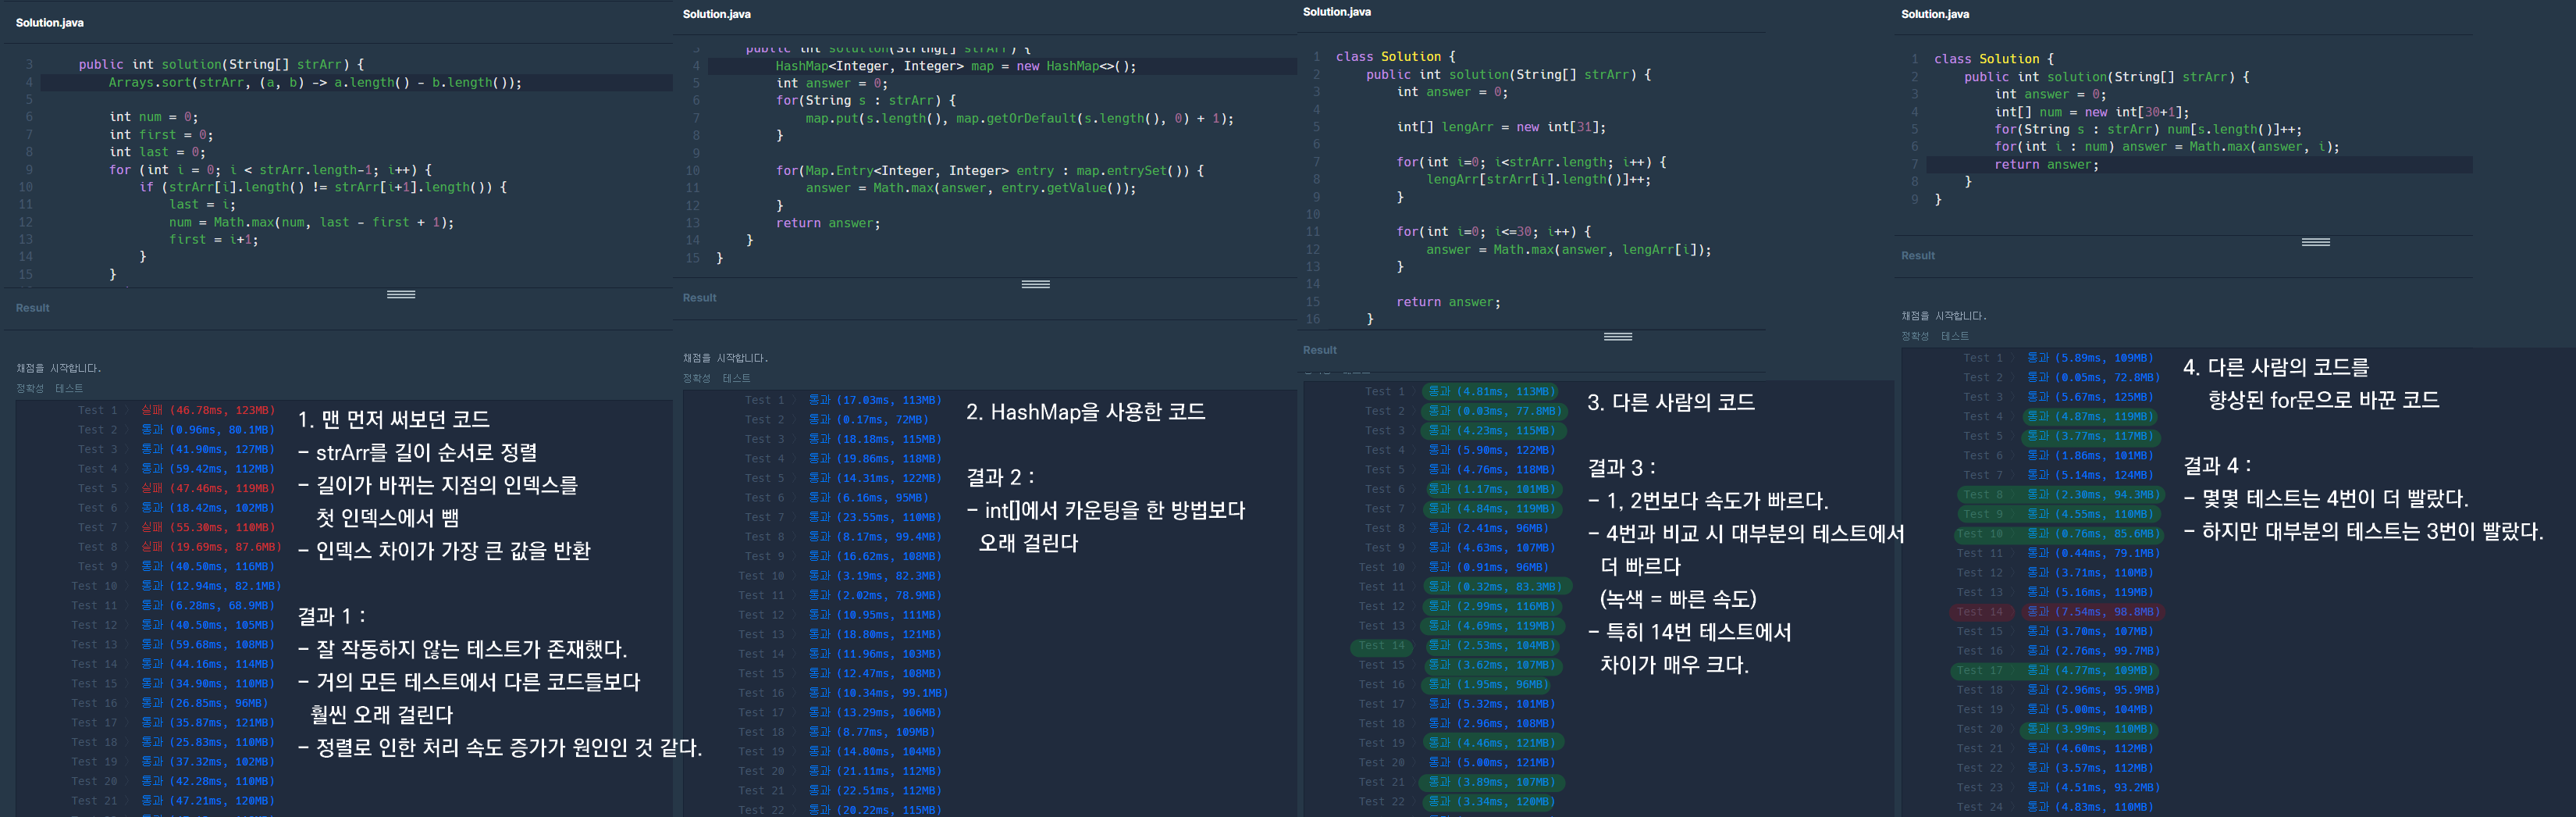Click result 'Test 1 통과 (4.81ms, 113MB)'
The width and height of the screenshot is (2576, 817).
(1461, 392)
